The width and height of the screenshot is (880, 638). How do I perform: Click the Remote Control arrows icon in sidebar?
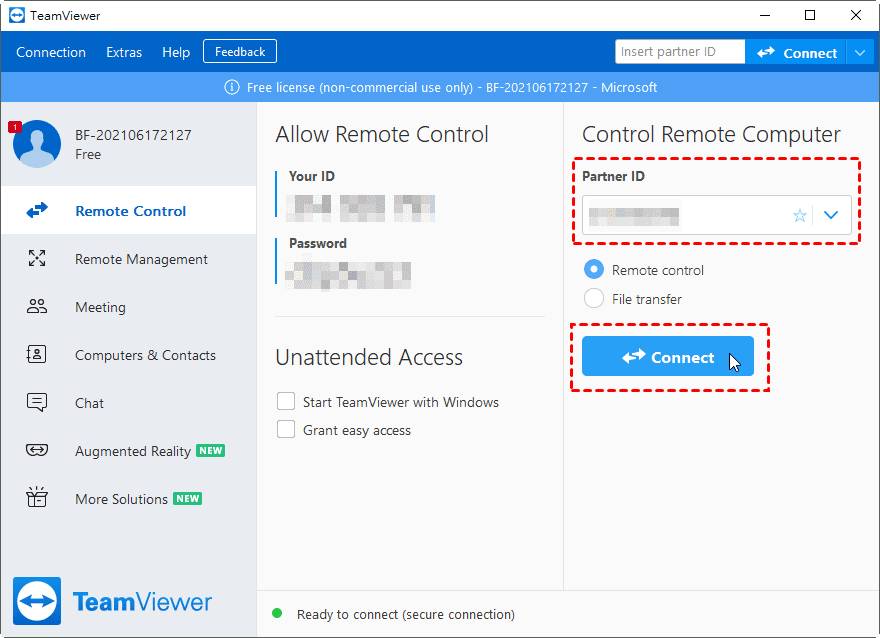(37, 210)
